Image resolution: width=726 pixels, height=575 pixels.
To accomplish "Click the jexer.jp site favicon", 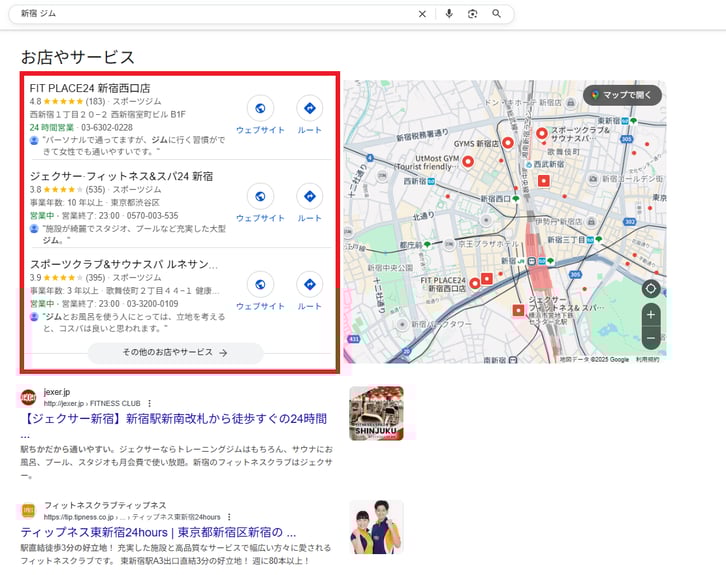I will 28,397.
